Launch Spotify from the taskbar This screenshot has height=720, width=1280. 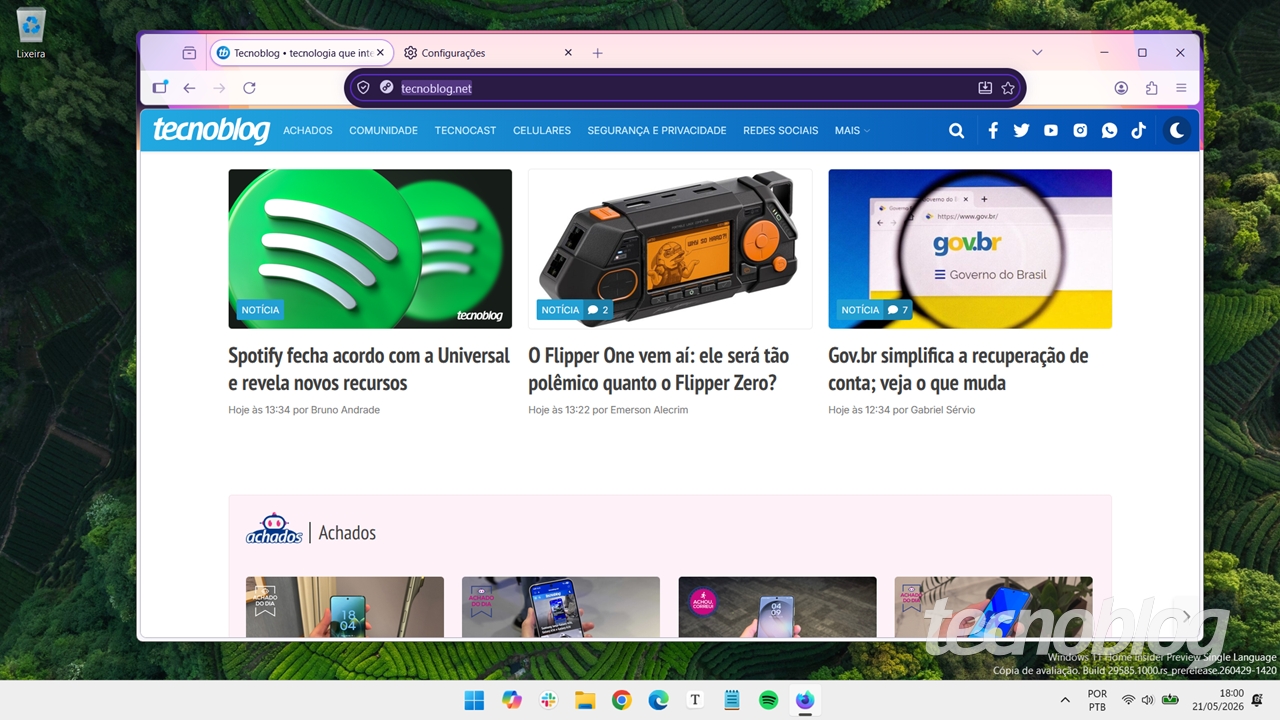tap(768, 700)
